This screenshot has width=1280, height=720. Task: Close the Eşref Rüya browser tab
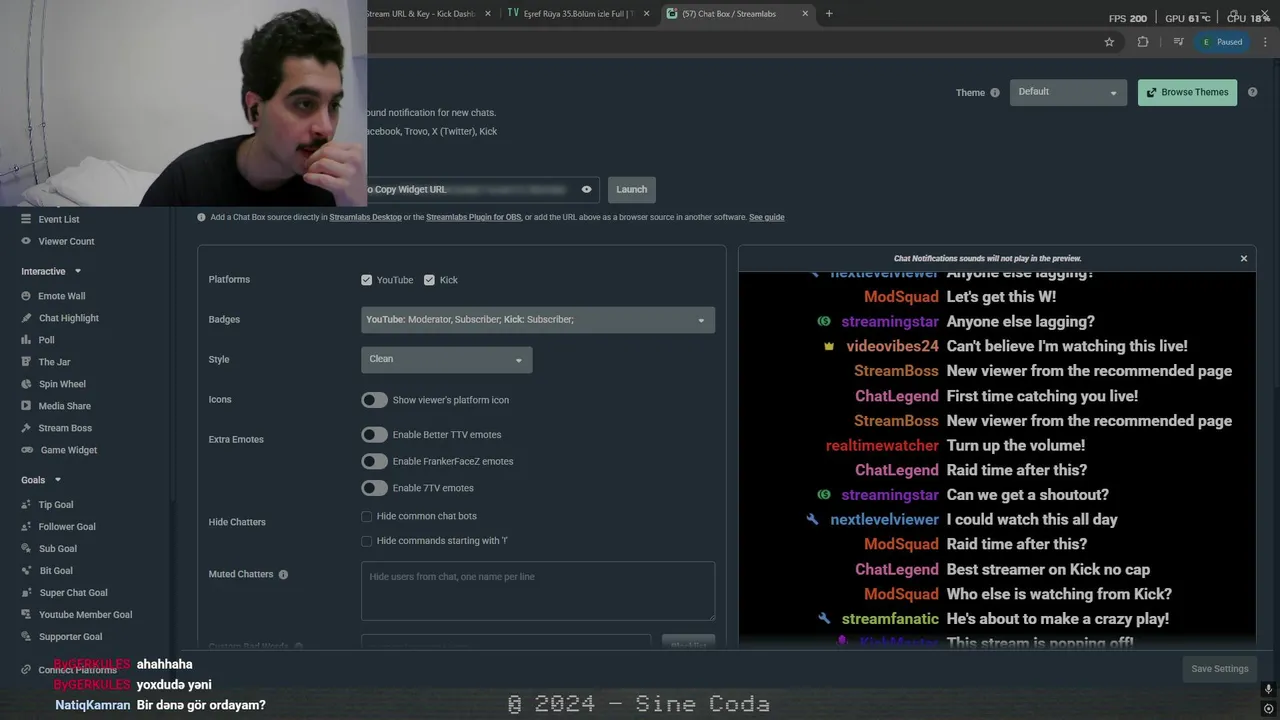(646, 14)
